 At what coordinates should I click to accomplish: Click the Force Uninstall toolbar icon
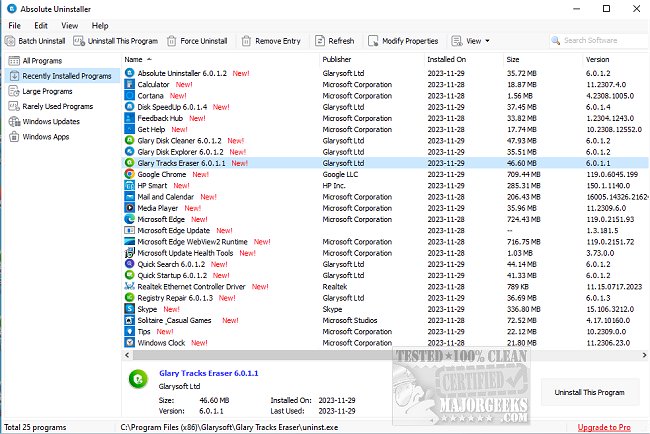click(172, 41)
